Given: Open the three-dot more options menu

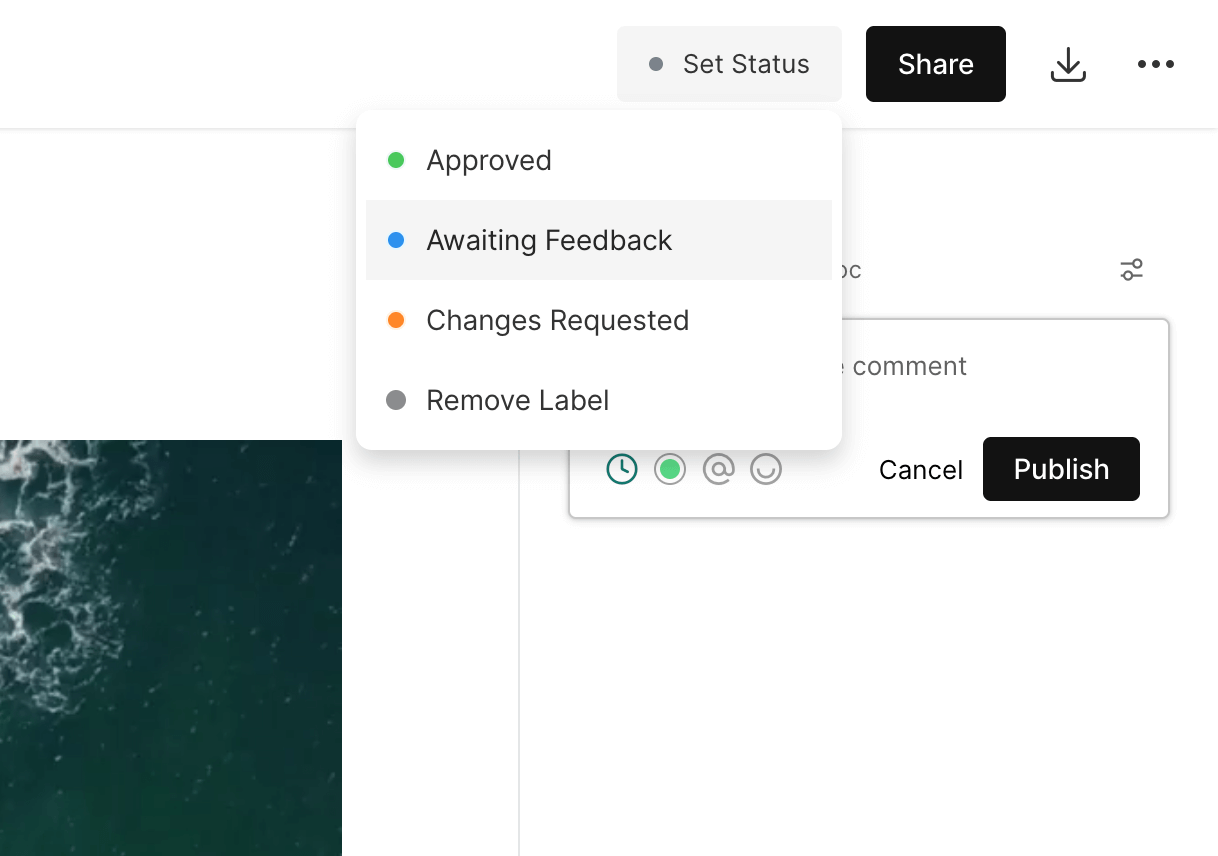Looking at the screenshot, I should tap(1155, 65).
